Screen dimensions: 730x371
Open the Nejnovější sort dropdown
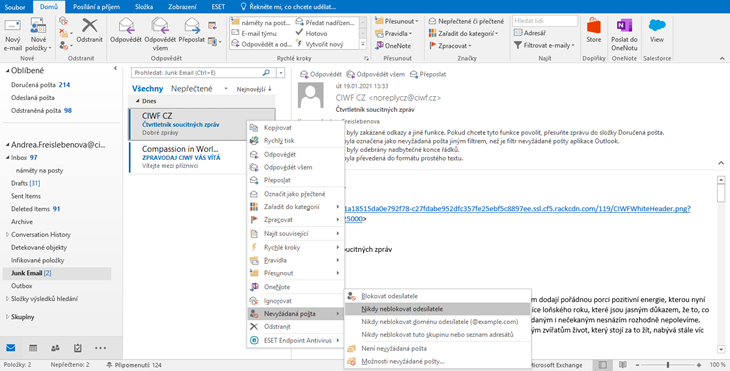[x=254, y=89]
